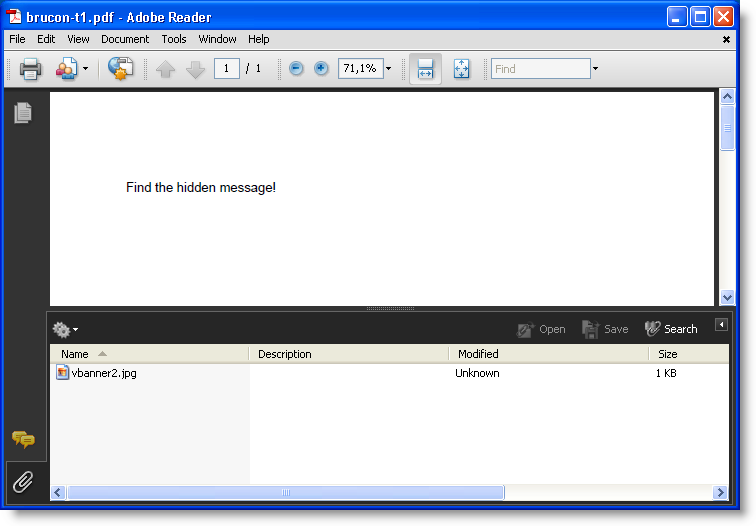Expand the zoom percentage dropdown
The height and width of the screenshot is (526, 756).
(389, 69)
